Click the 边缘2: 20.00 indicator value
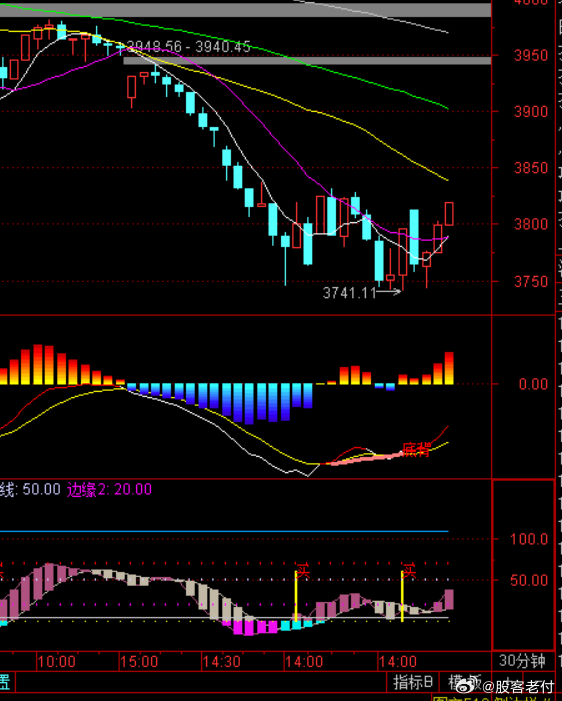This screenshot has height=701, width=562. tap(109, 490)
